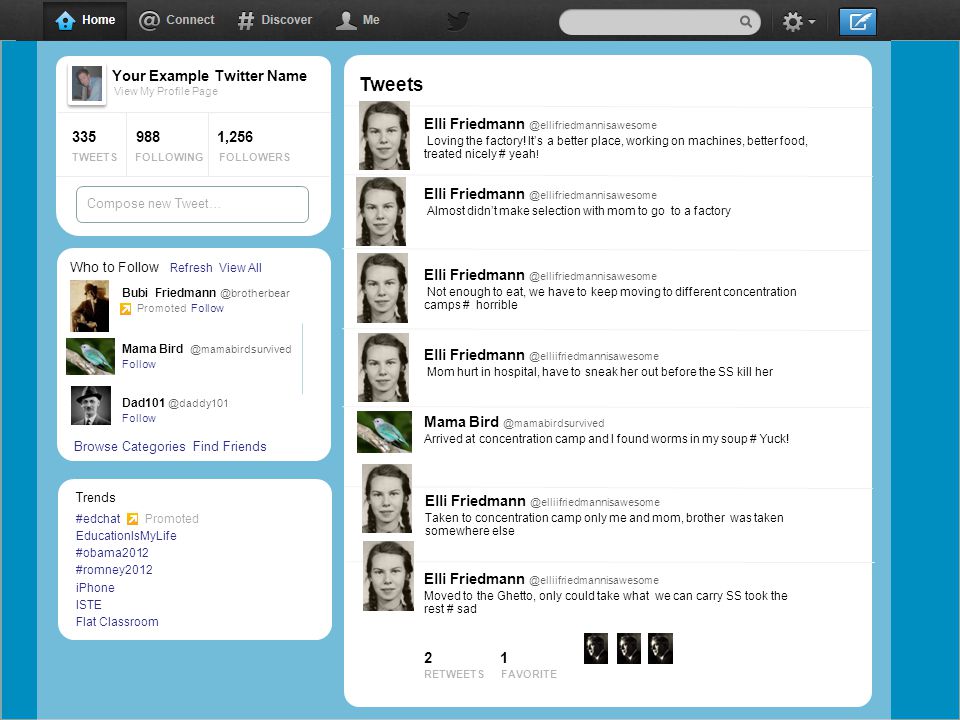Viewport: 960px width, 720px height.
Task: Click Elli's avatar on 'Not enough to eat' tweet
Action: click(383, 288)
